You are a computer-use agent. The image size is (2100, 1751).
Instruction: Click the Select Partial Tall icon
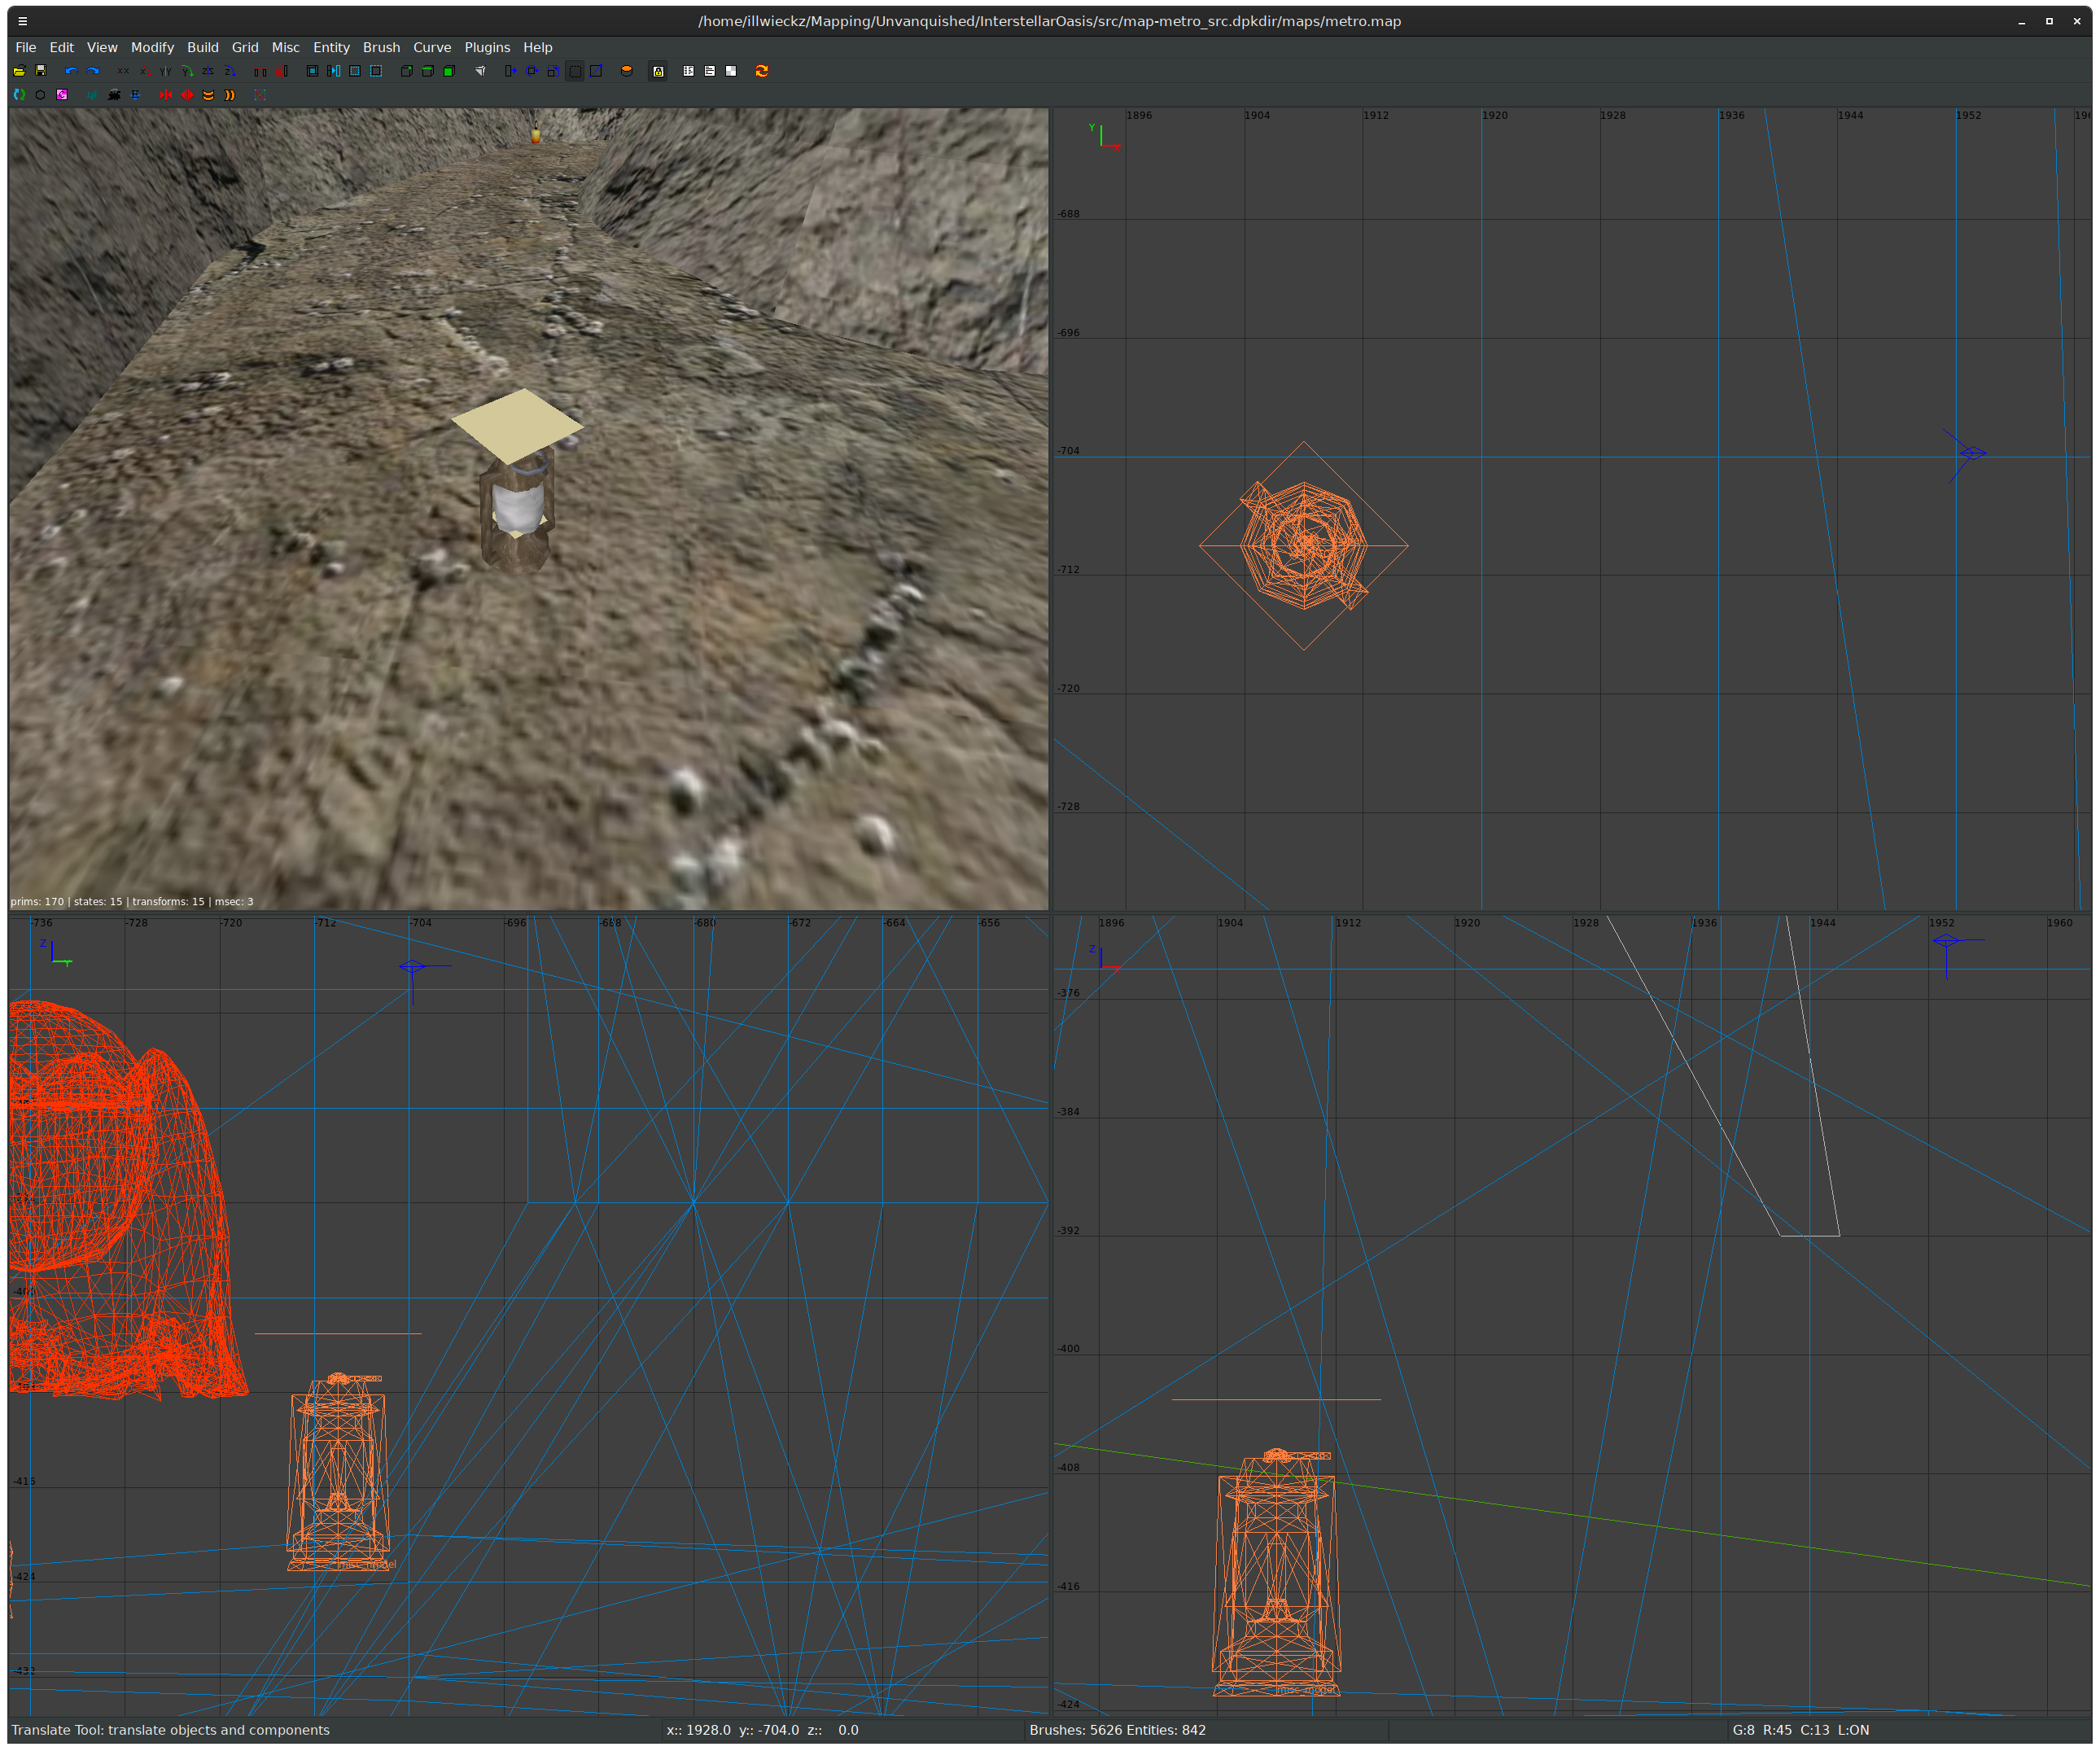pyautogui.click(x=376, y=71)
